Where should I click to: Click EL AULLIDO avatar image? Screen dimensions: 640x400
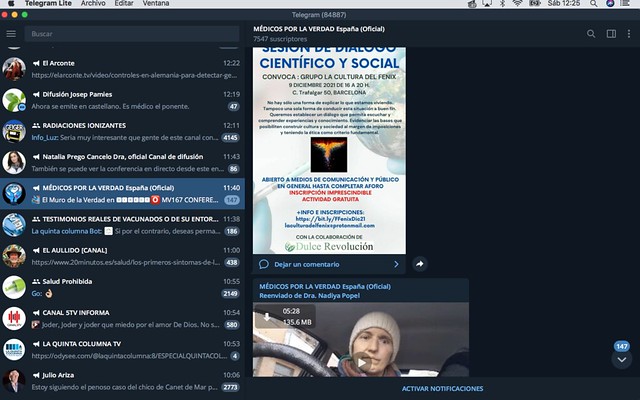click(x=14, y=256)
